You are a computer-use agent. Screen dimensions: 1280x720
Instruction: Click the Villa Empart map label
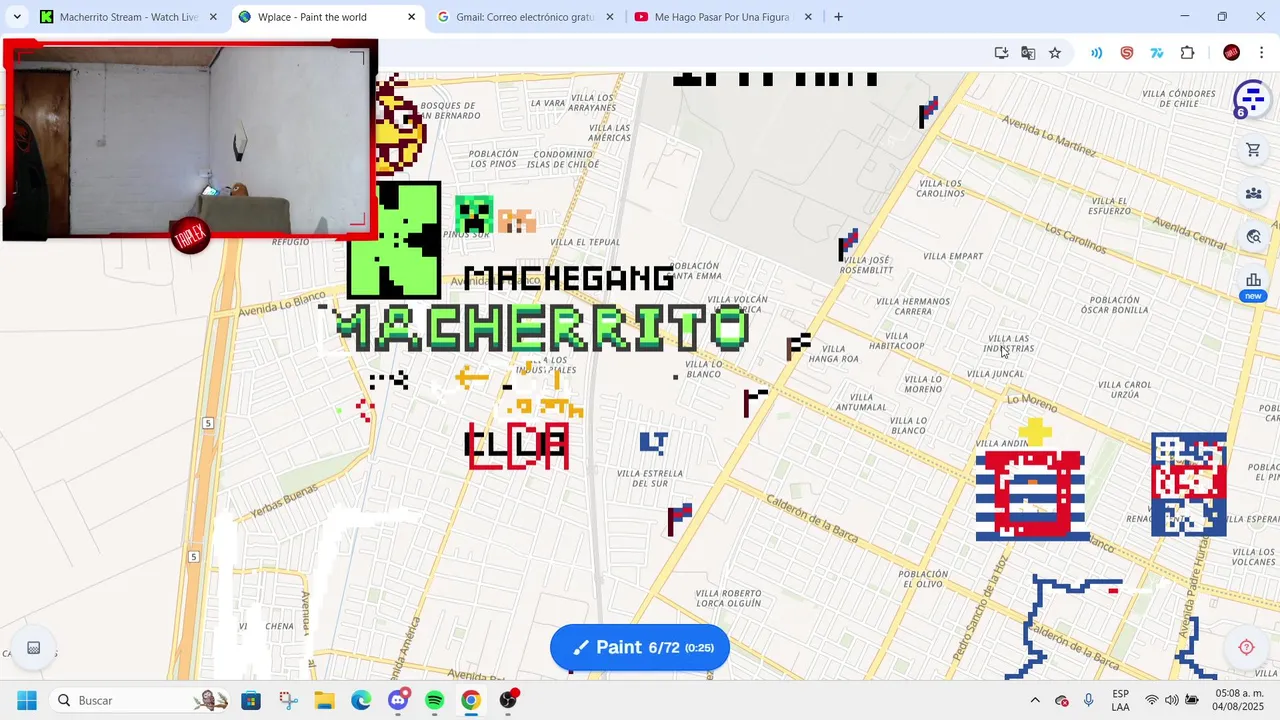953,256
